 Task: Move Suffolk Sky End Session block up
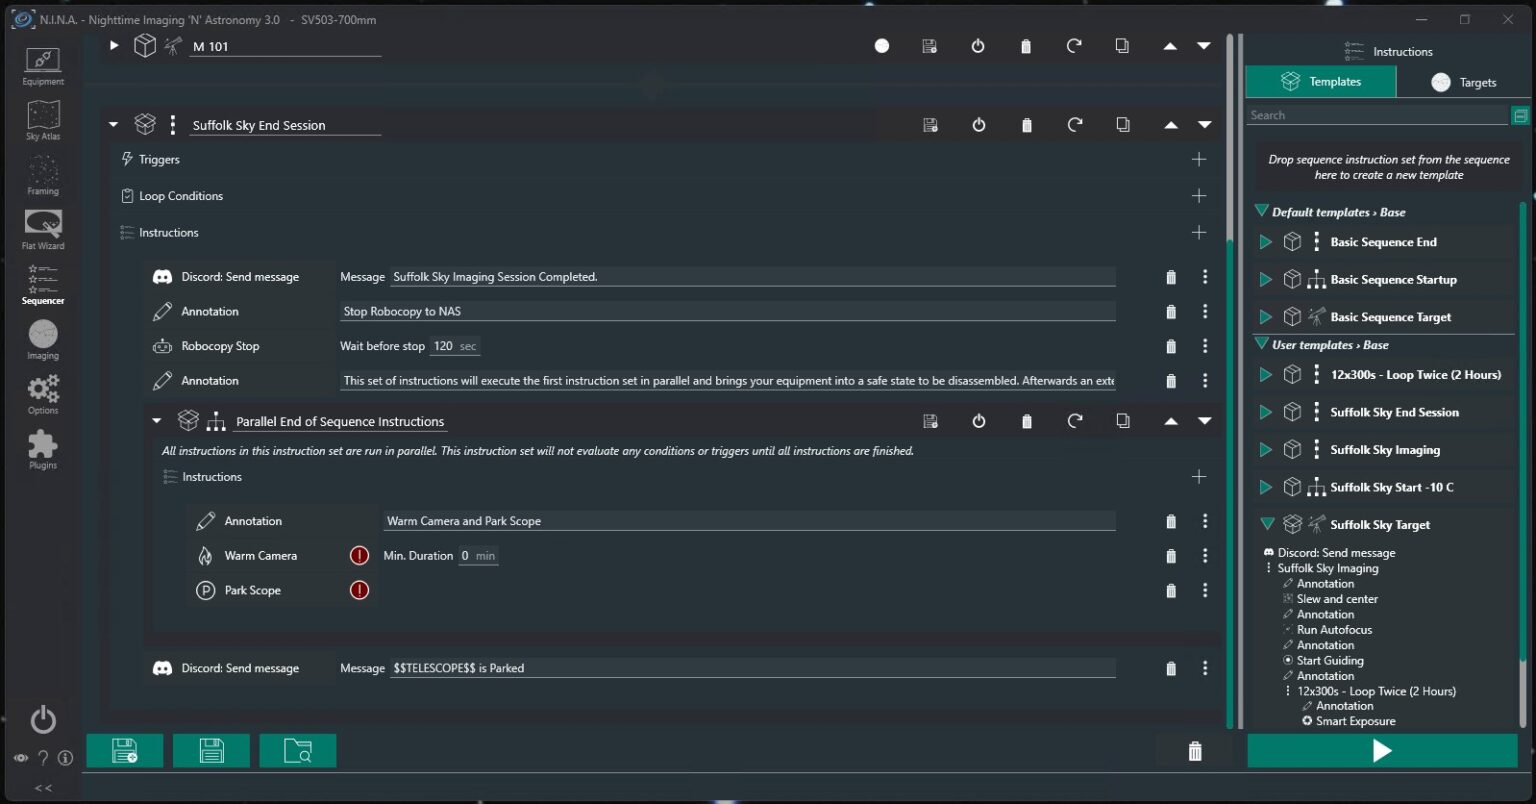1171,125
